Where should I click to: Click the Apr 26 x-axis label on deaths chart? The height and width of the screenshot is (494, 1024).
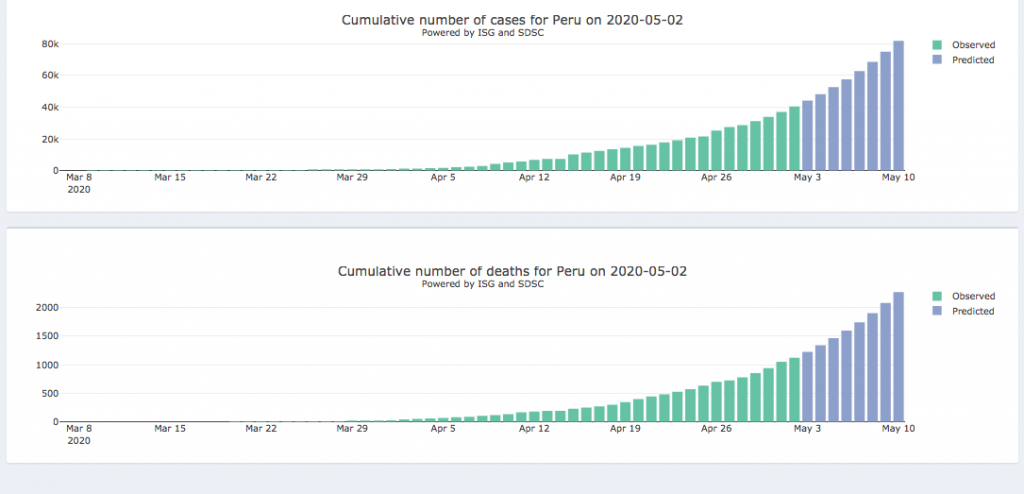click(x=716, y=428)
